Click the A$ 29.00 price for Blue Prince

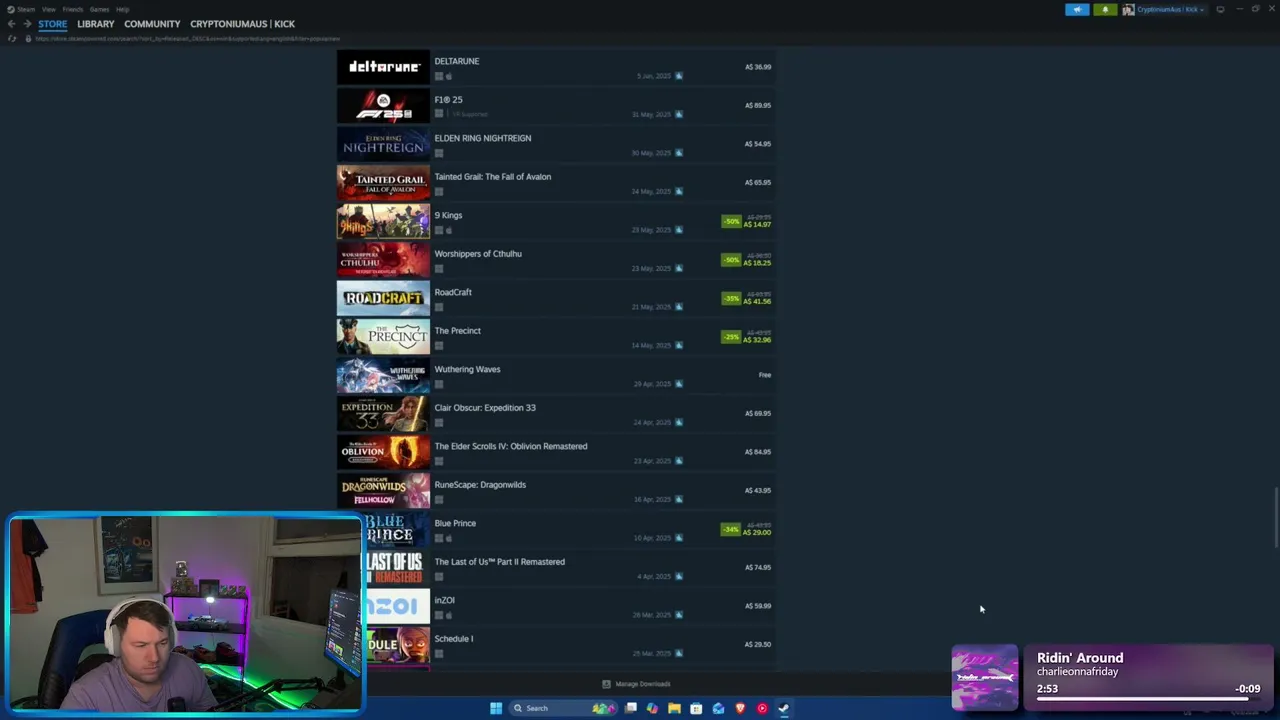[x=757, y=533]
